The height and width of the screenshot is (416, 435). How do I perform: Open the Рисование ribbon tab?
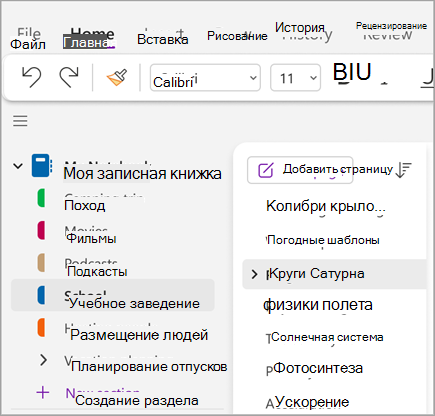(237, 36)
